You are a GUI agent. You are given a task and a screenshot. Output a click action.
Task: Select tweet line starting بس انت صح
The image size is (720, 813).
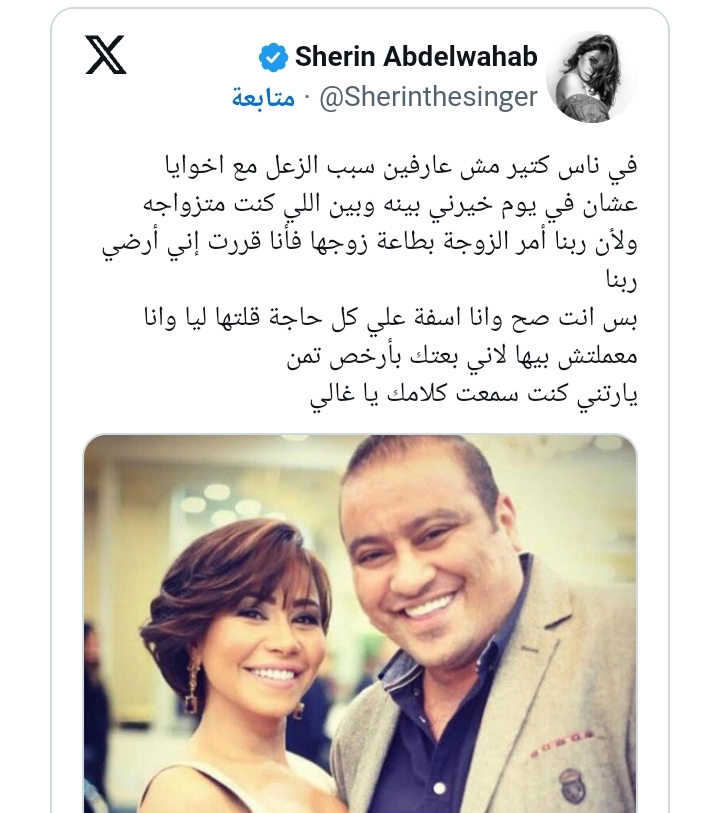tap(390, 318)
